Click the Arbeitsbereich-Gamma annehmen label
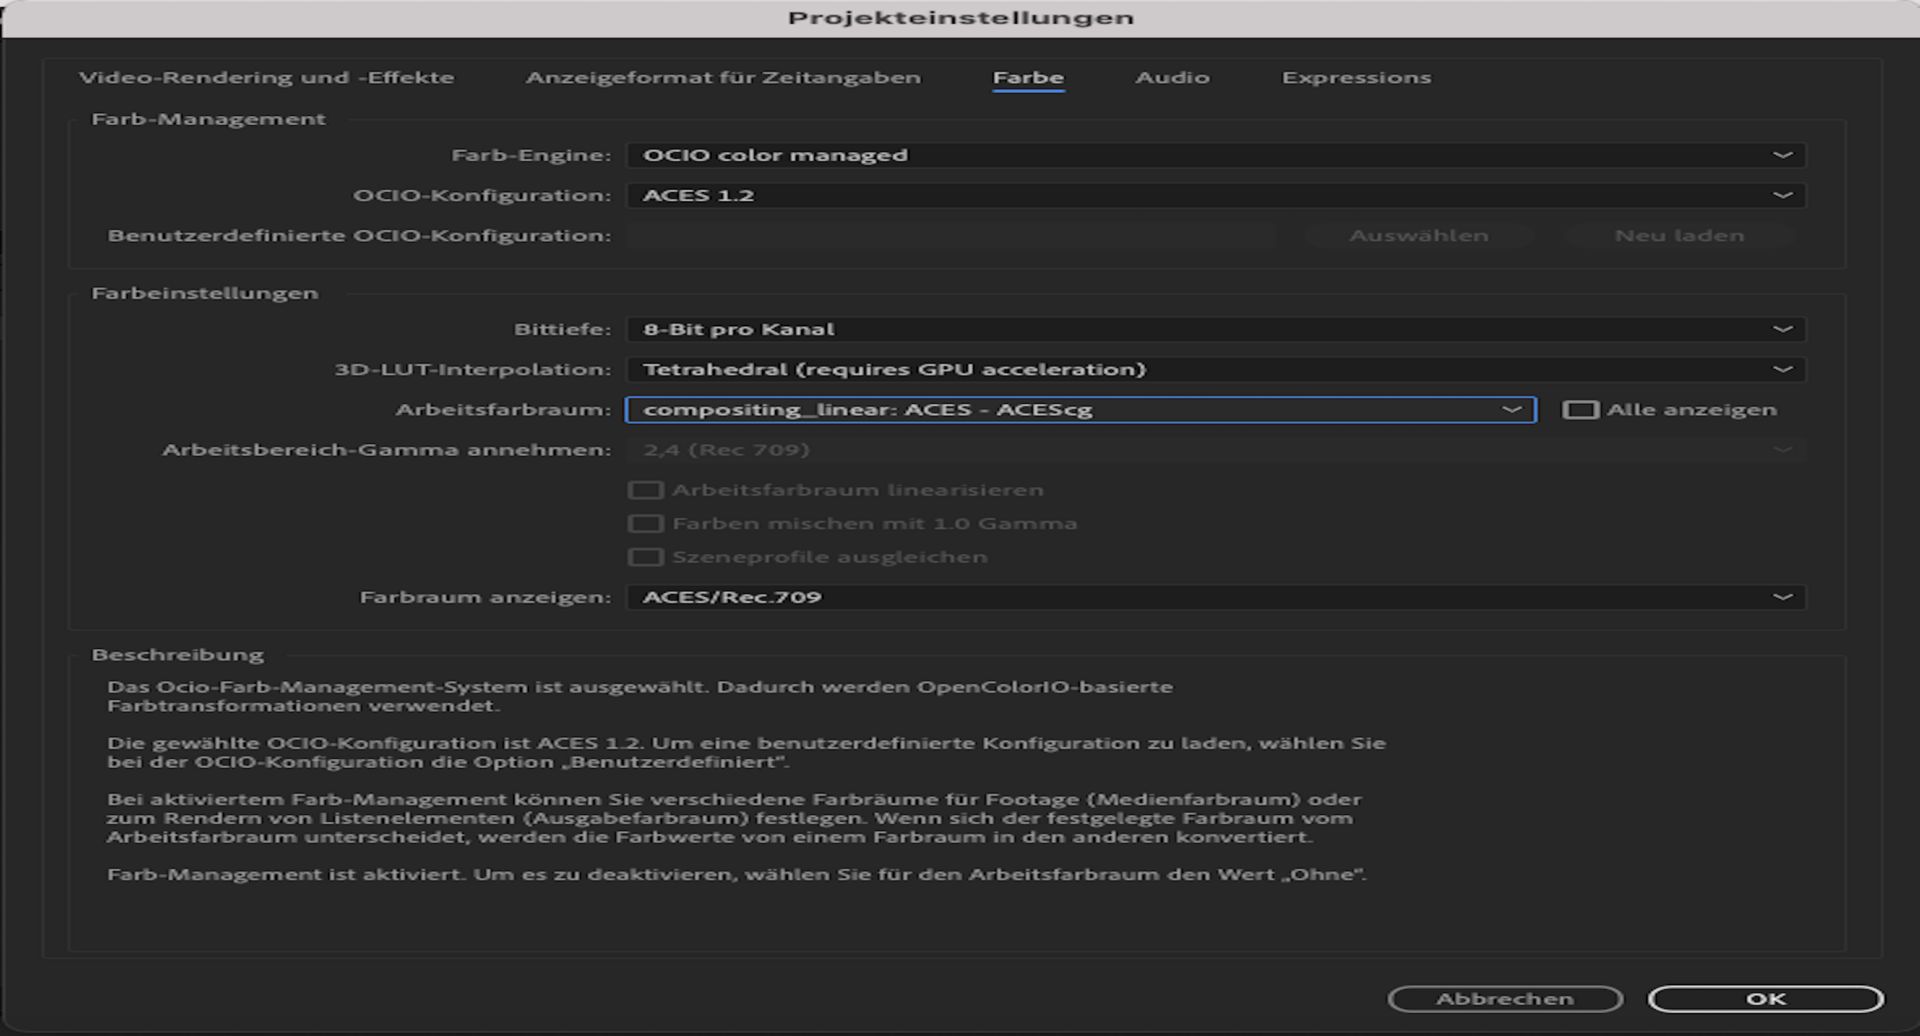The height and width of the screenshot is (1036, 1920). [x=386, y=450]
